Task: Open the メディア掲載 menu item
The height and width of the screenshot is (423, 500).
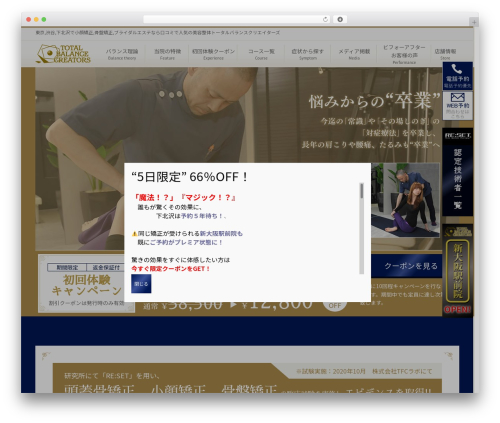Action: tap(354, 54)
